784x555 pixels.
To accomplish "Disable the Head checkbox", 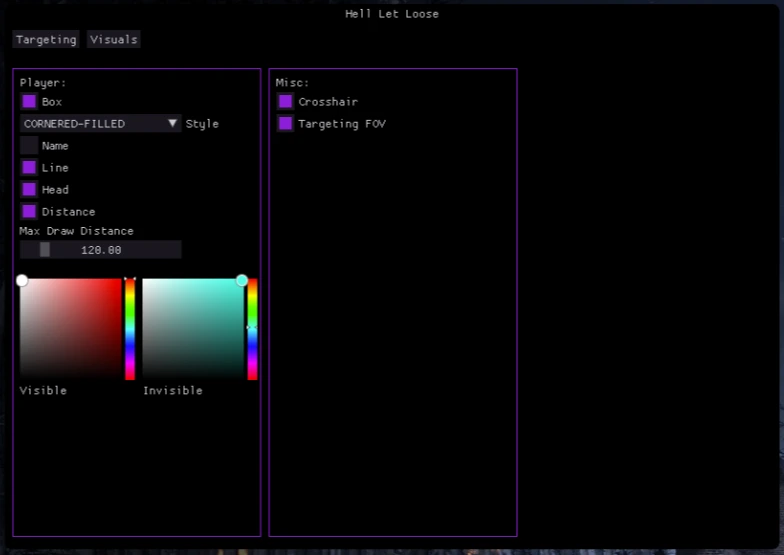I will click(x=29, y=190).
